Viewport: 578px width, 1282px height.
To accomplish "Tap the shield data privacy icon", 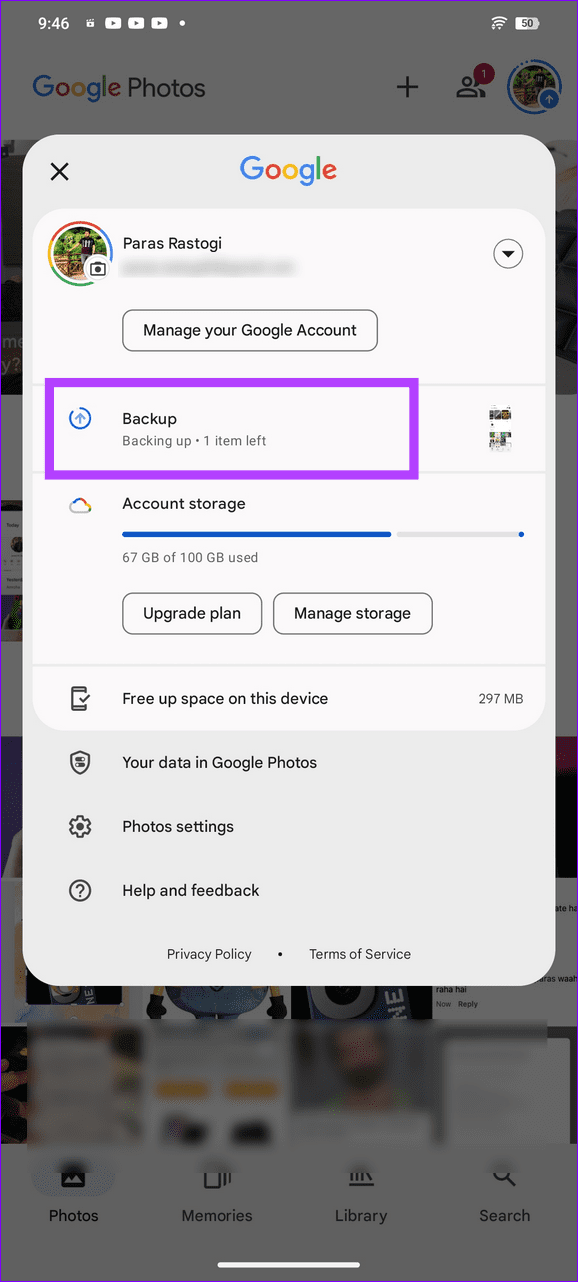I will [80, 763].
